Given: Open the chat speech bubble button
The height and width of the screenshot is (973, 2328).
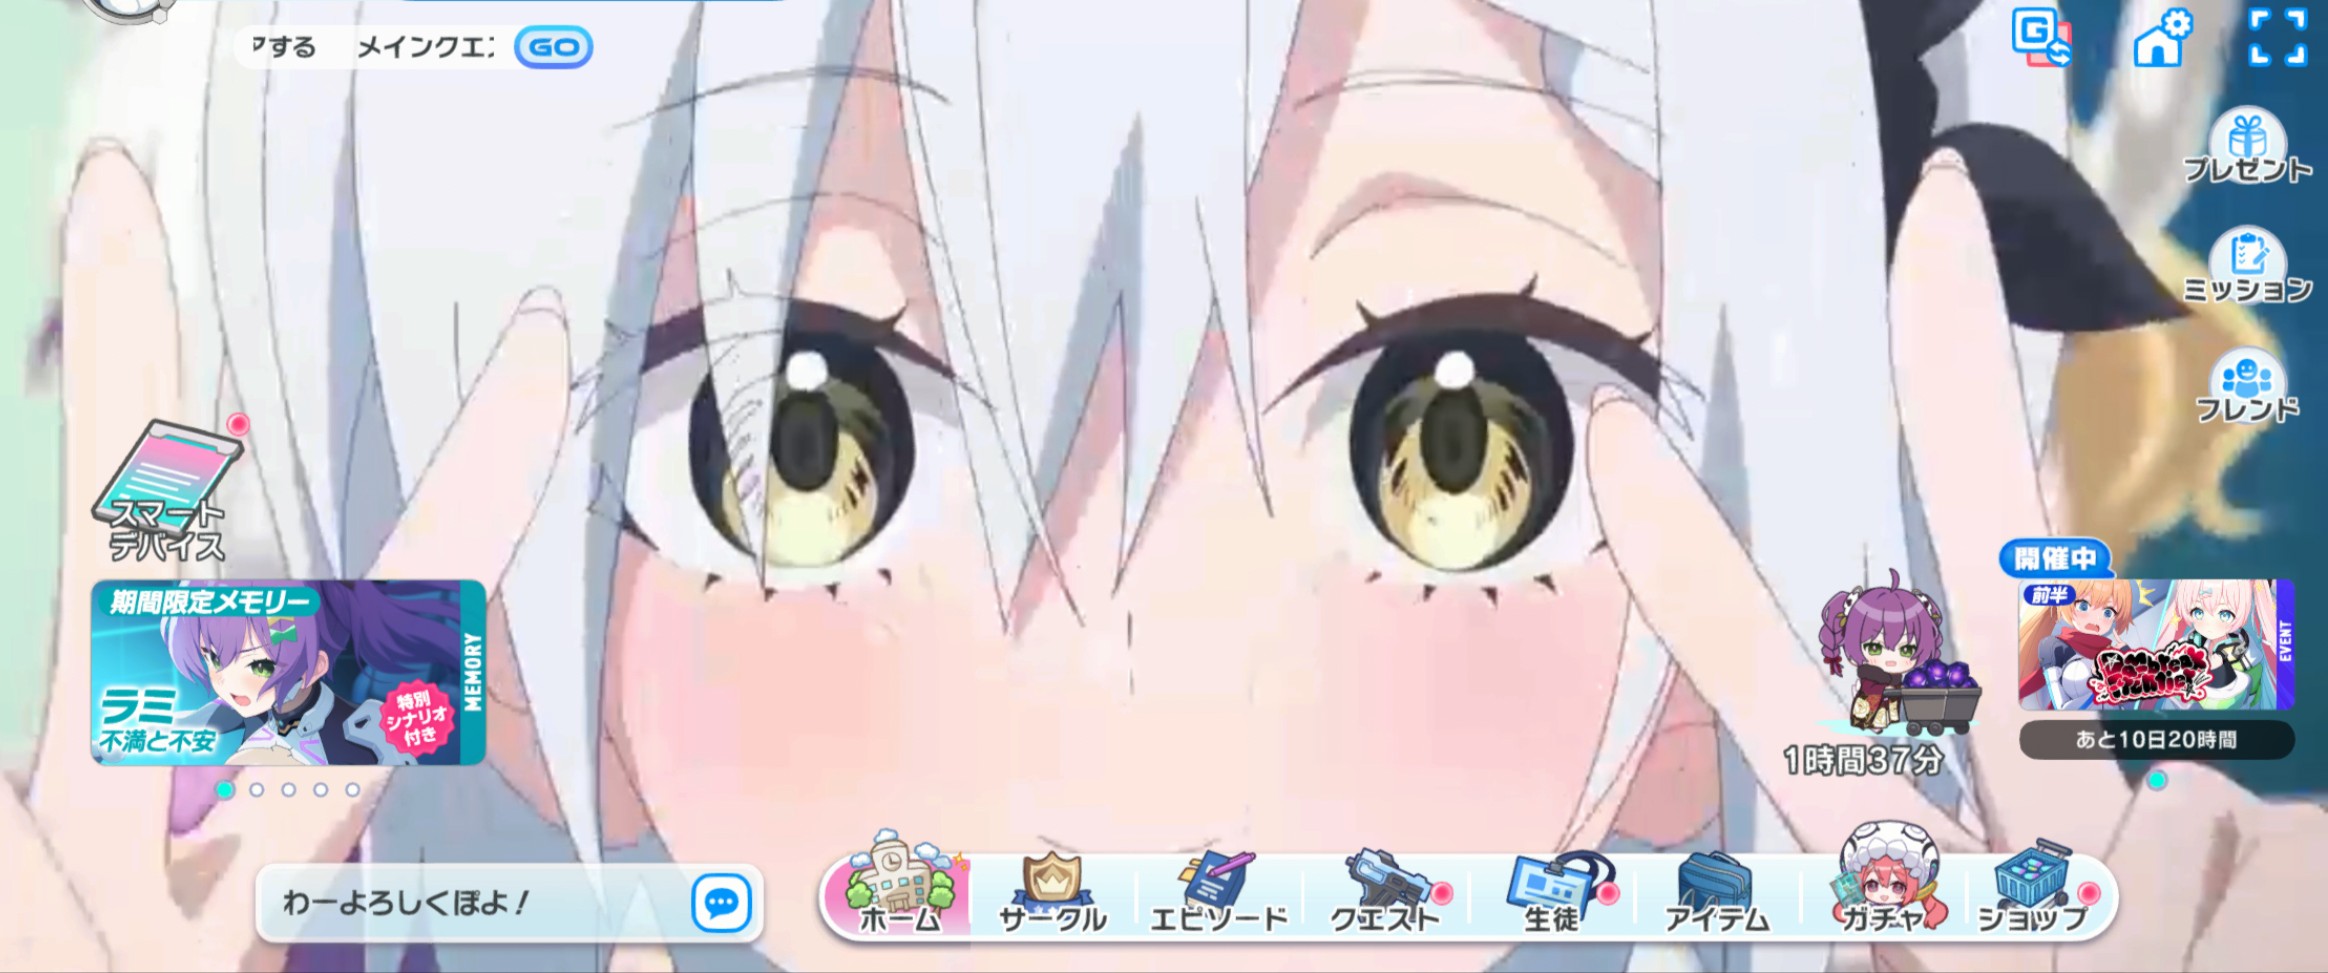Looking at the screenshot, I should click(721, 903).
